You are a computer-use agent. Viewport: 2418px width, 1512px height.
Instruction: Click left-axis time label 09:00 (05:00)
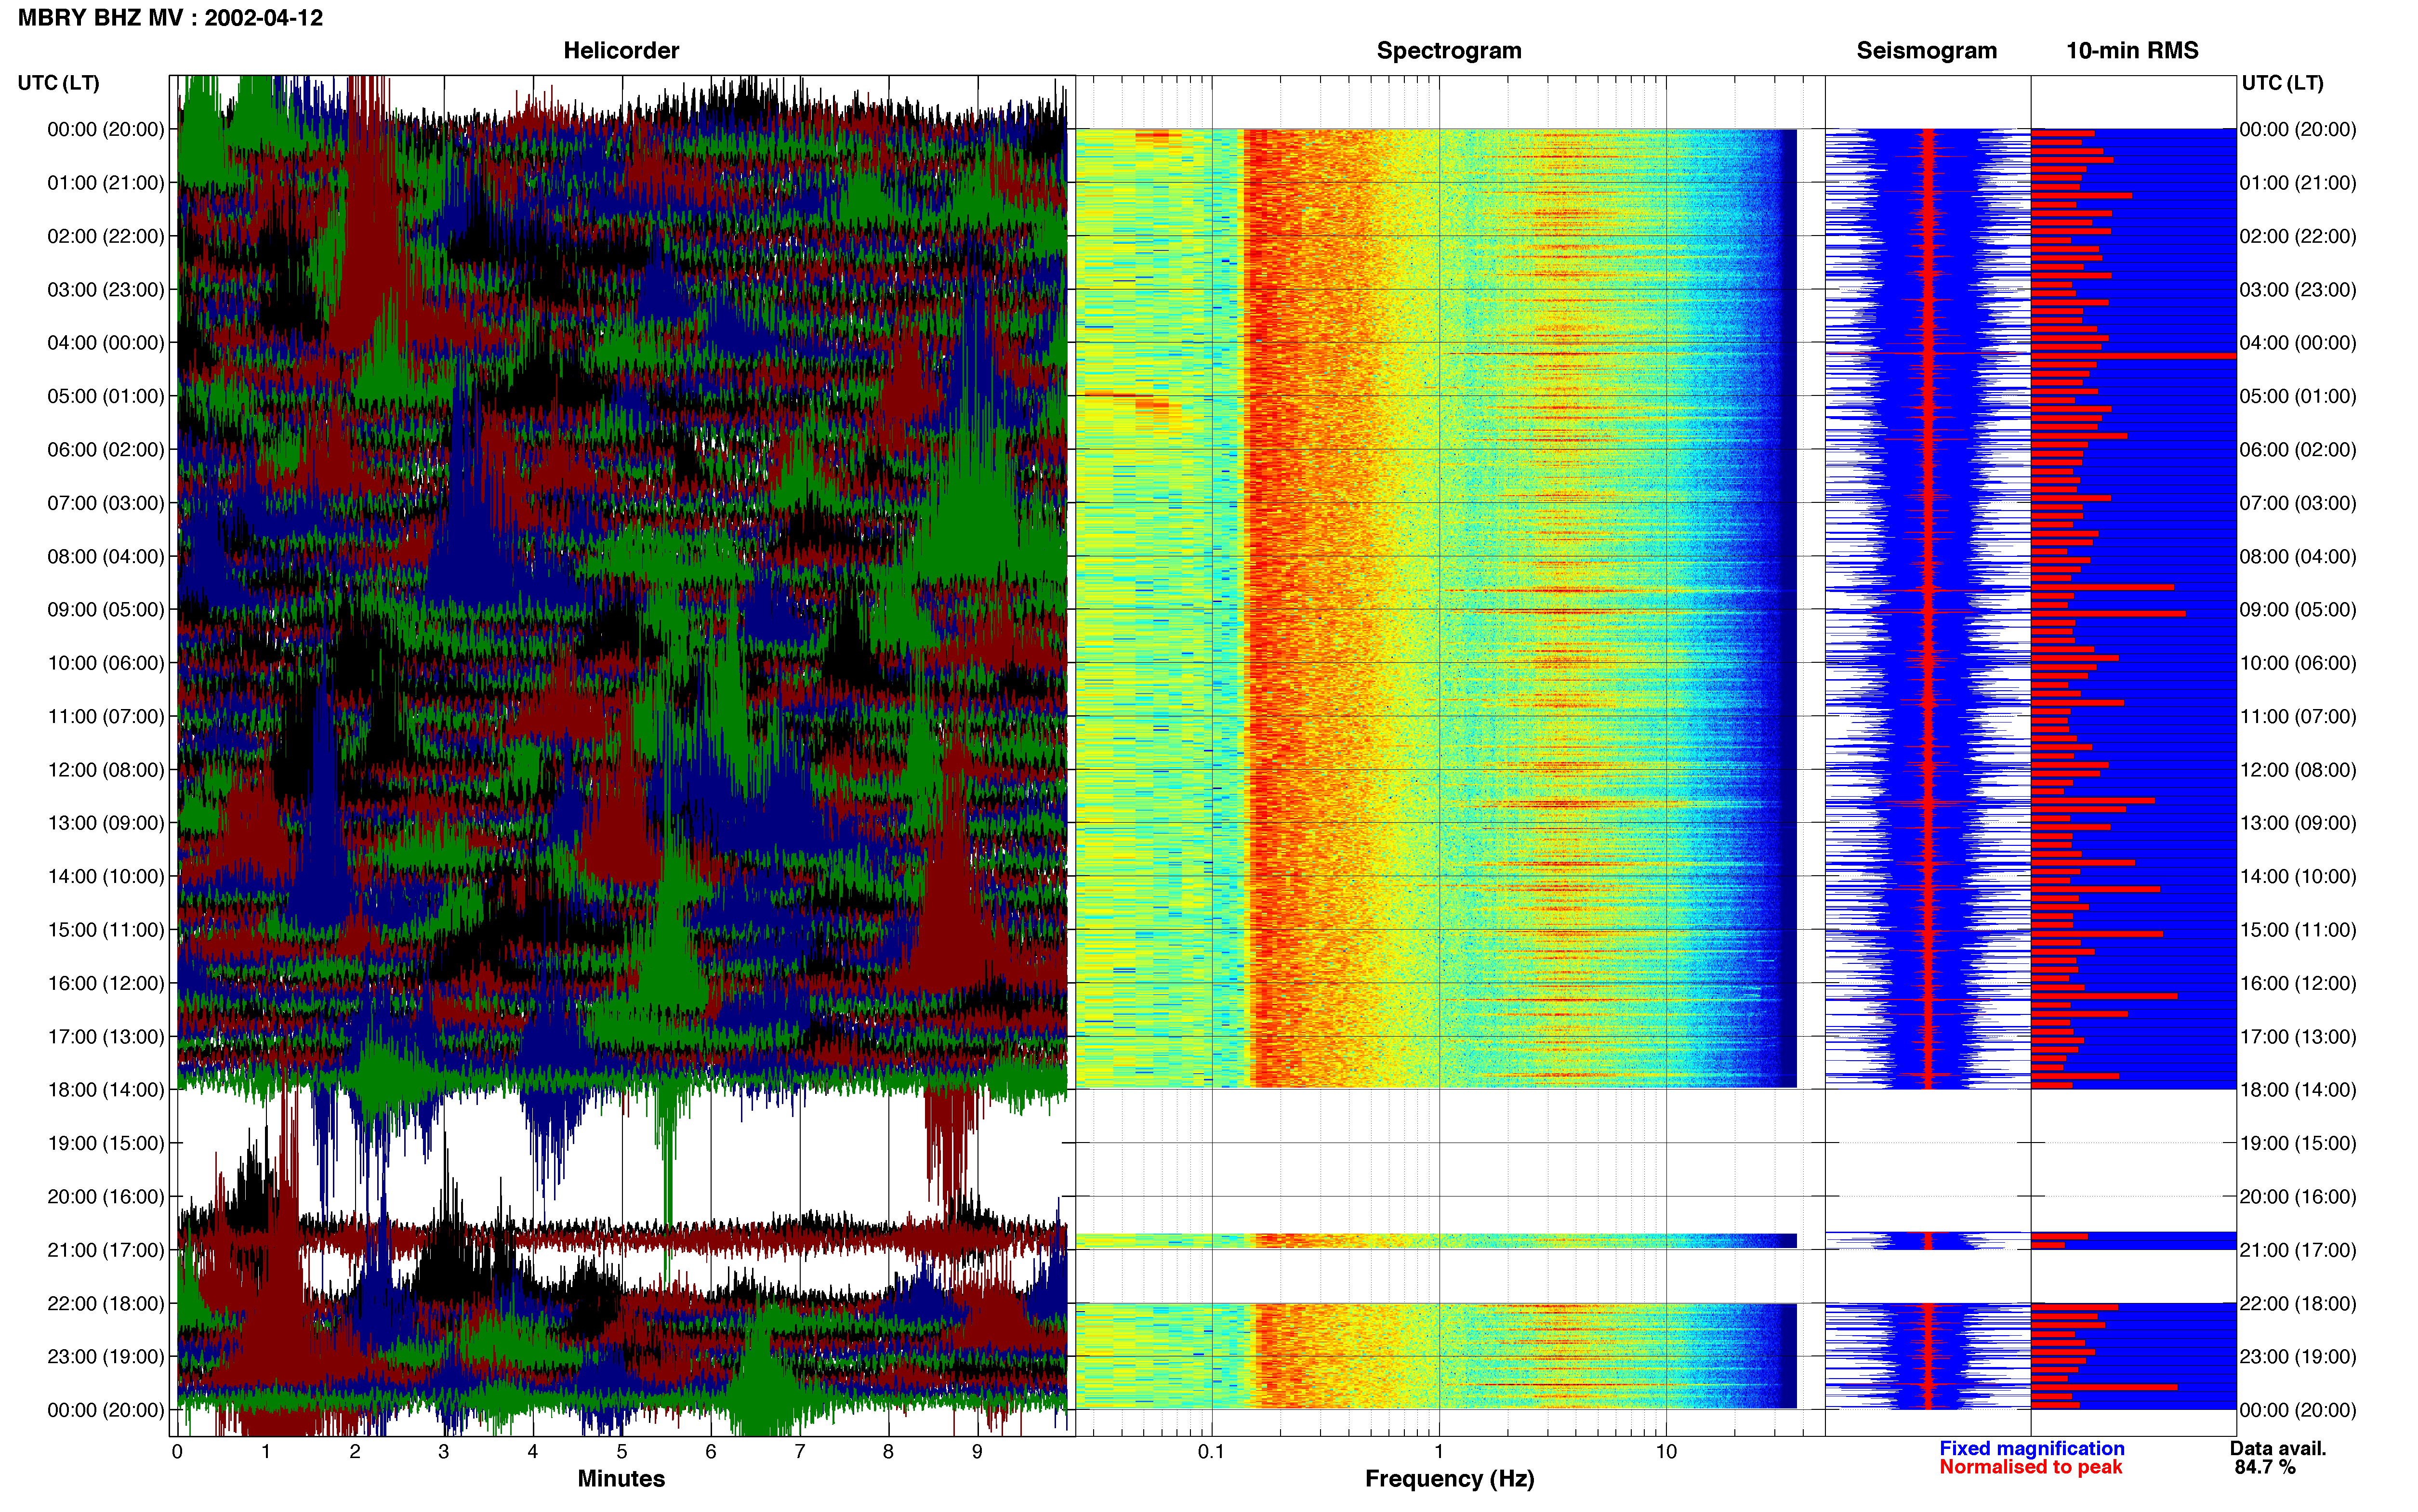[106, 610]
